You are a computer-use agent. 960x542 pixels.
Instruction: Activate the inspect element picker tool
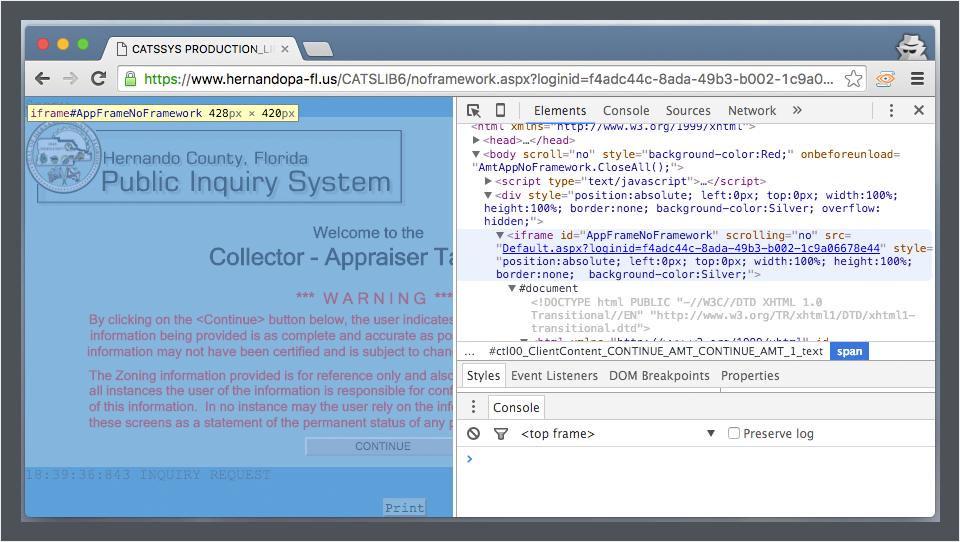[474, 111]
